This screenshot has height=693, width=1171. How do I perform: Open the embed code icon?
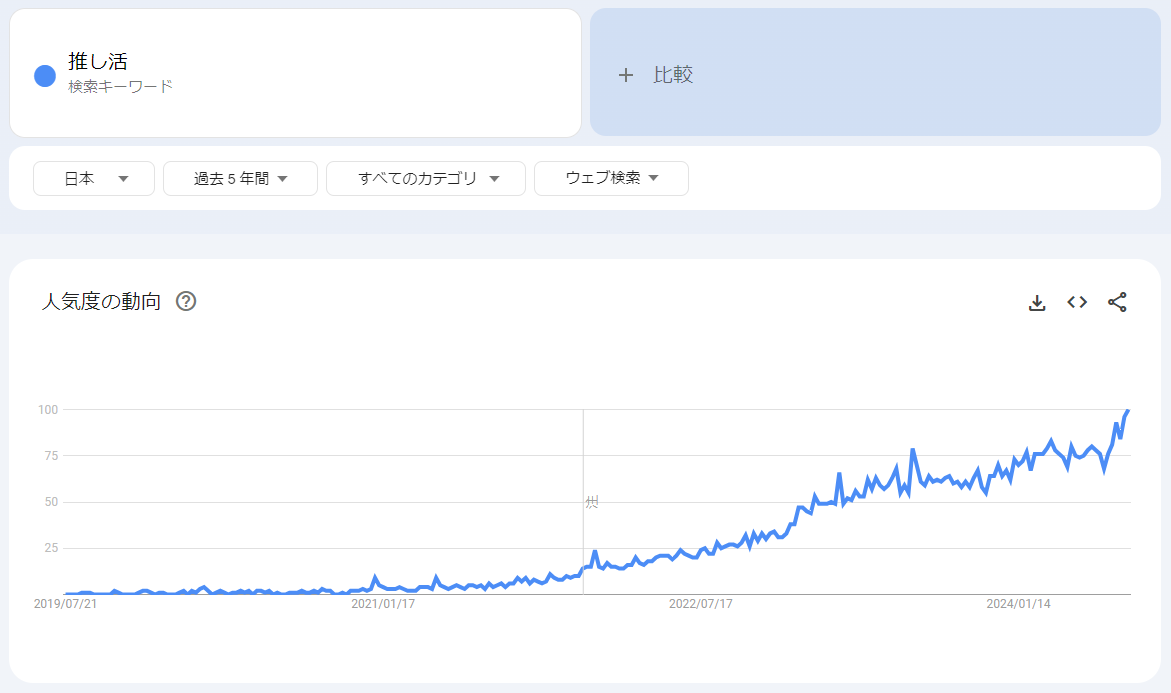point(1077,302)
